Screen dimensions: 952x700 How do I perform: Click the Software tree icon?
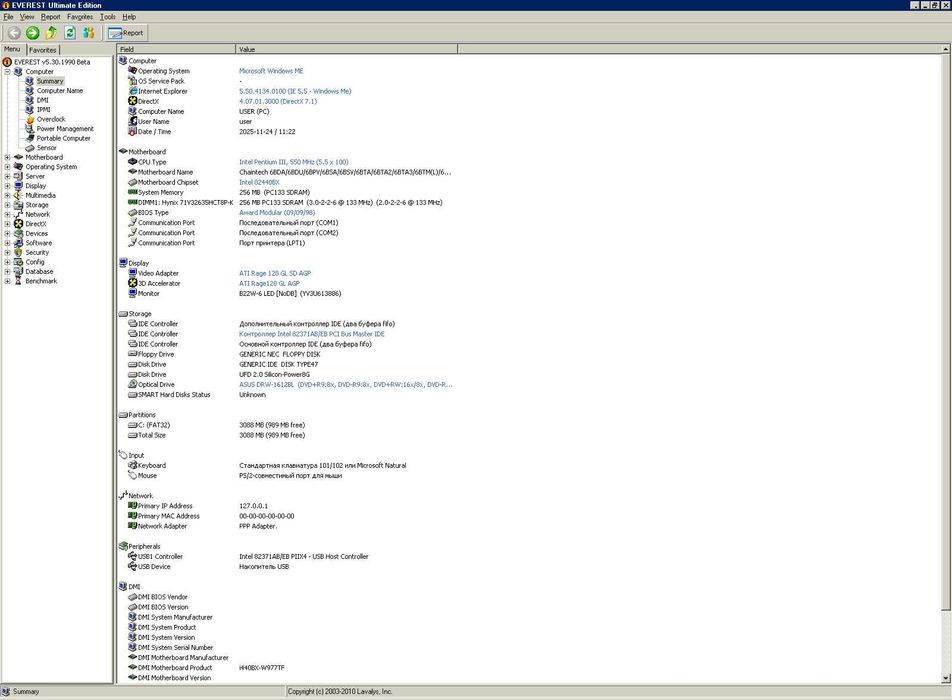pyautogui.click(x=18, y=243)
